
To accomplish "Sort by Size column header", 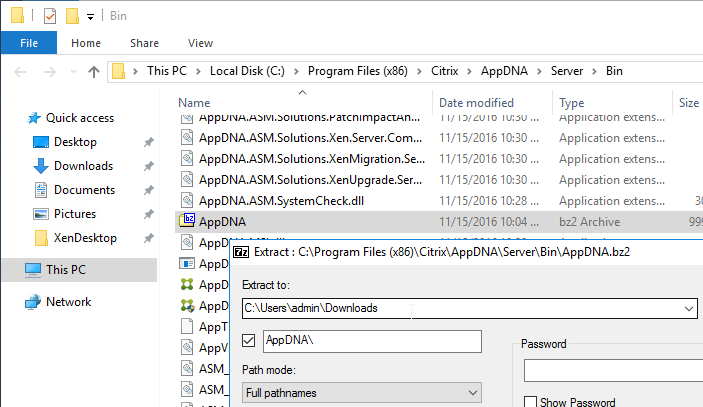I will [x=689, y=103].
